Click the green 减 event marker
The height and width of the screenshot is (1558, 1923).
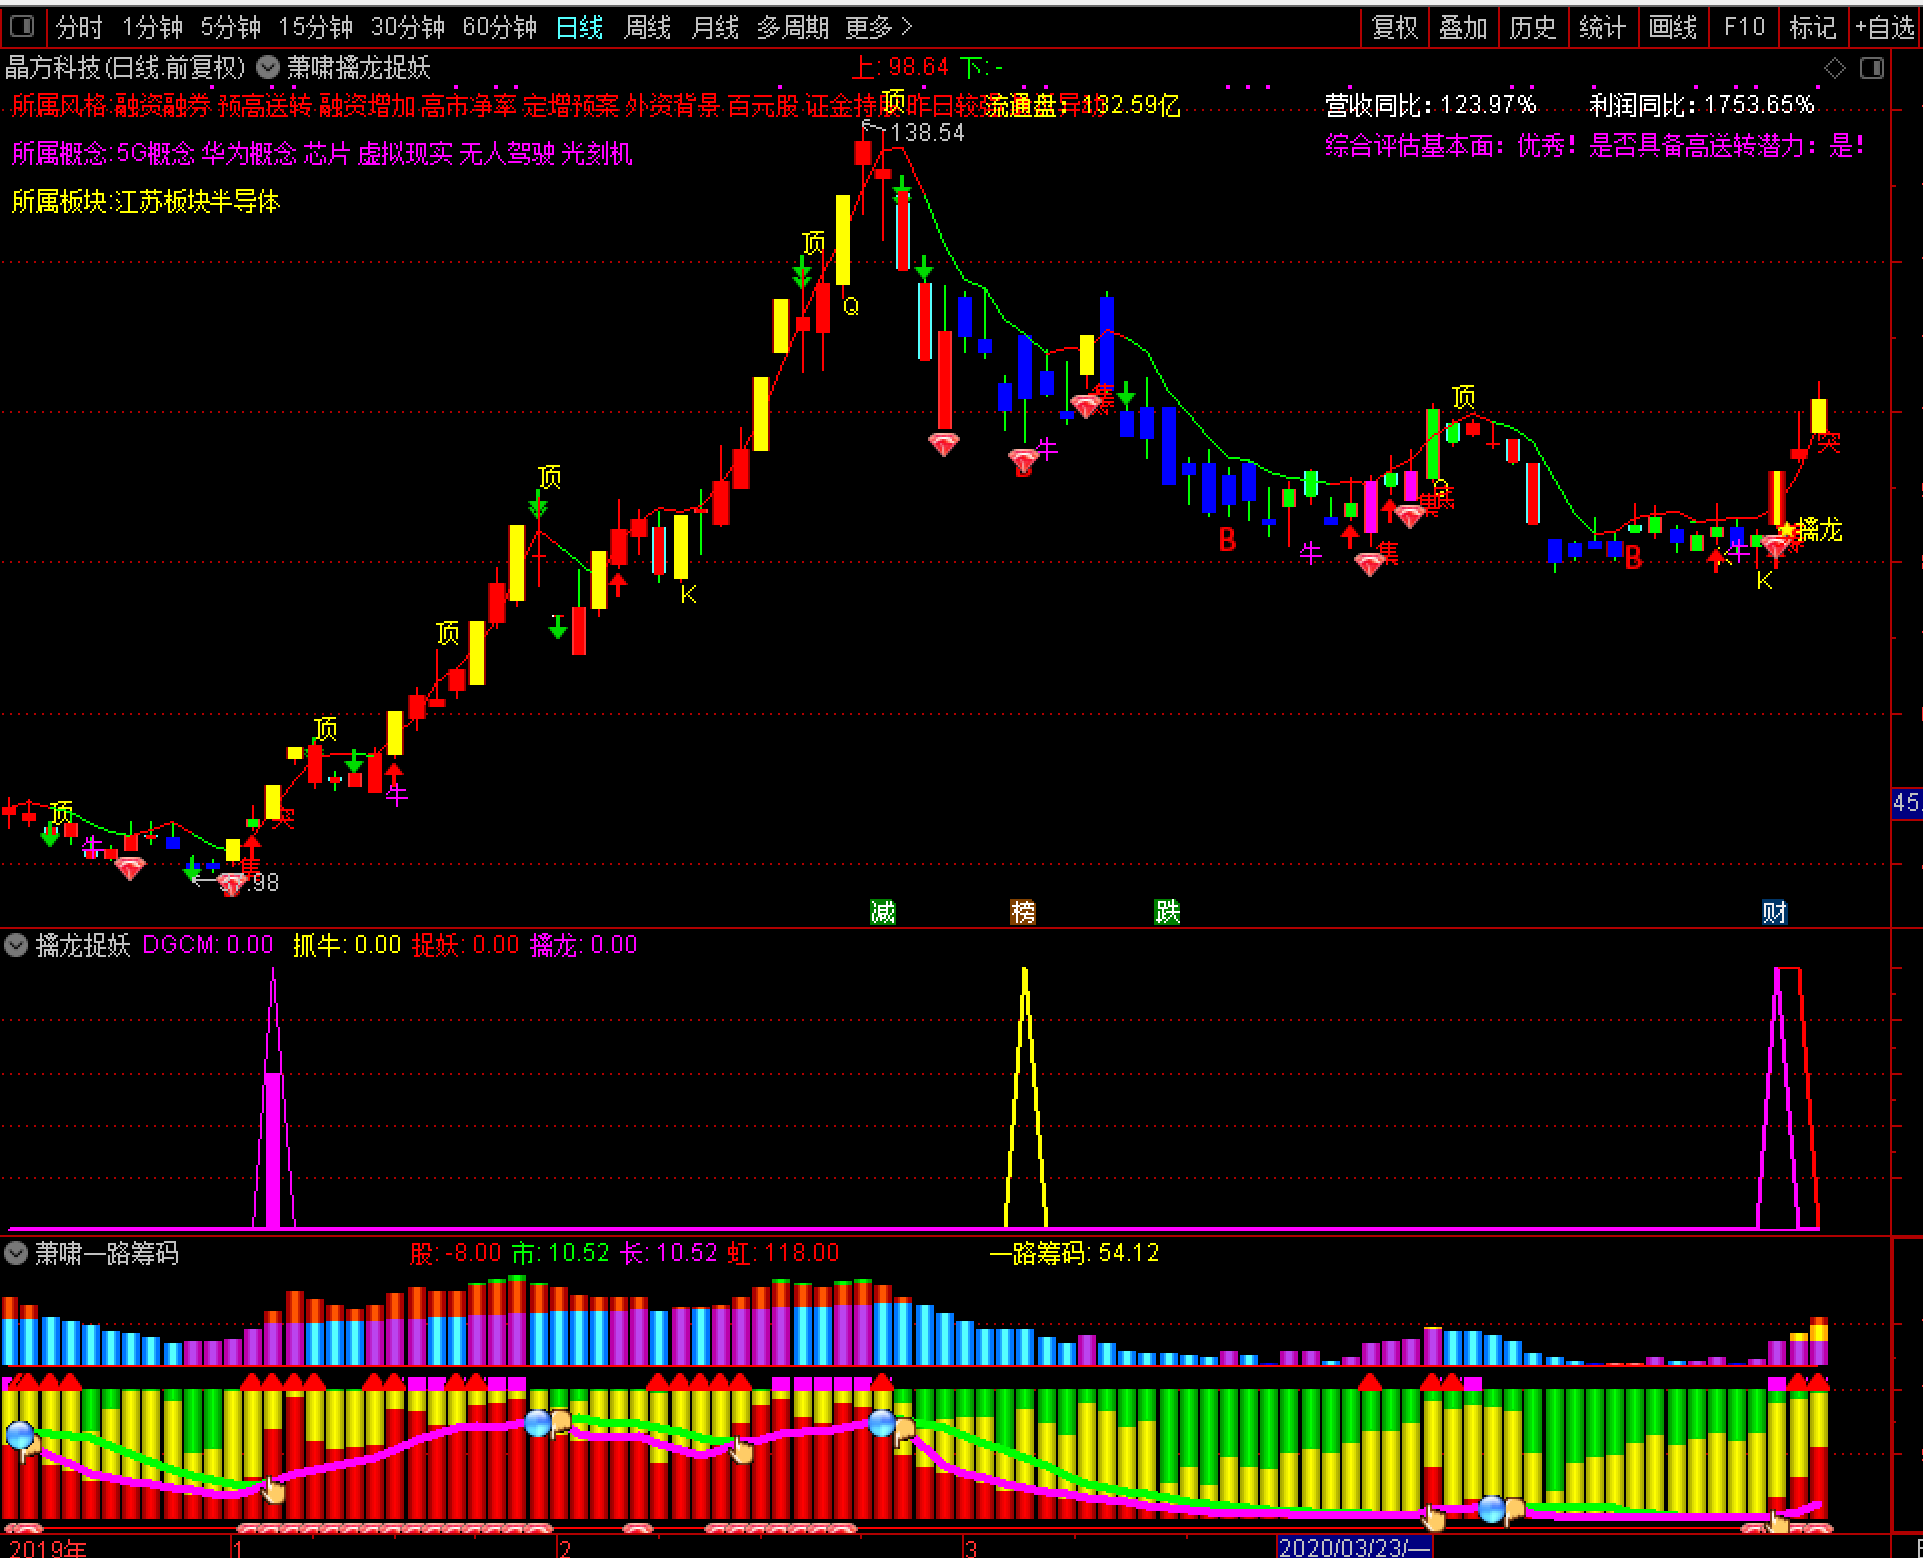[882, 911]
